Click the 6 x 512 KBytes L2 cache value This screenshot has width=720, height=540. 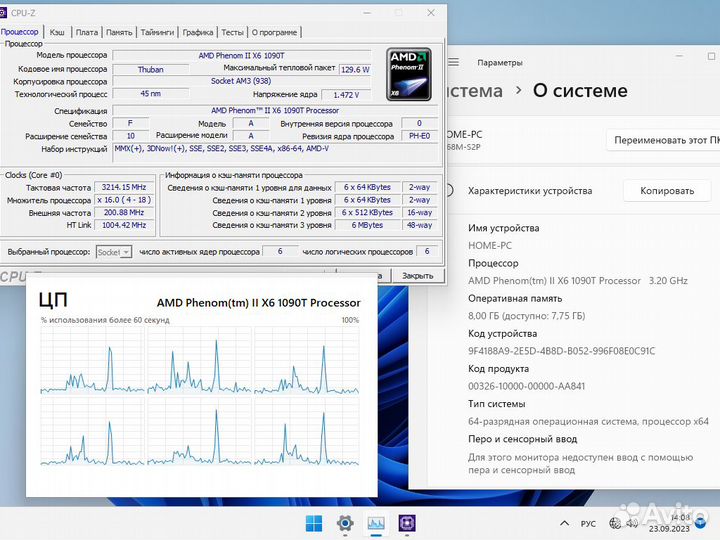pos(367,213)
